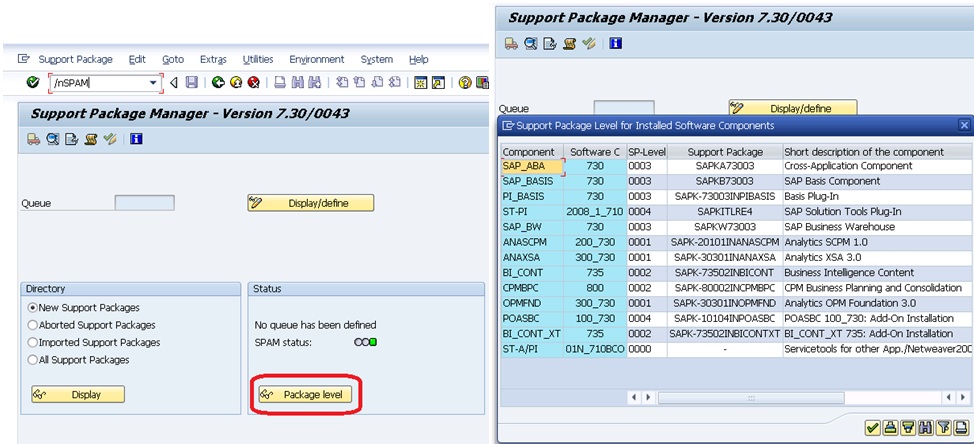This screenshot has width=974, height=444.
Task: Click the Save diskette icon in toolbar
Action: pos(191,82)
